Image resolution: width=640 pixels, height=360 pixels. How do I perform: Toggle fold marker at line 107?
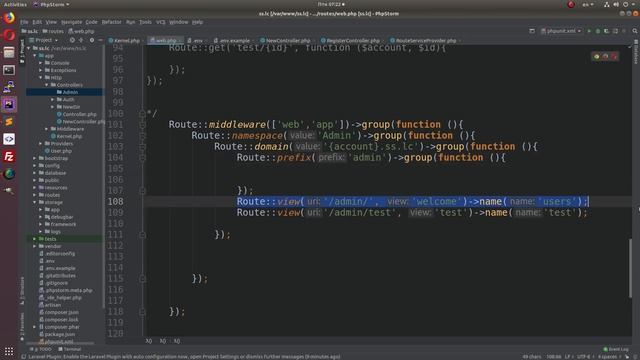142,191
